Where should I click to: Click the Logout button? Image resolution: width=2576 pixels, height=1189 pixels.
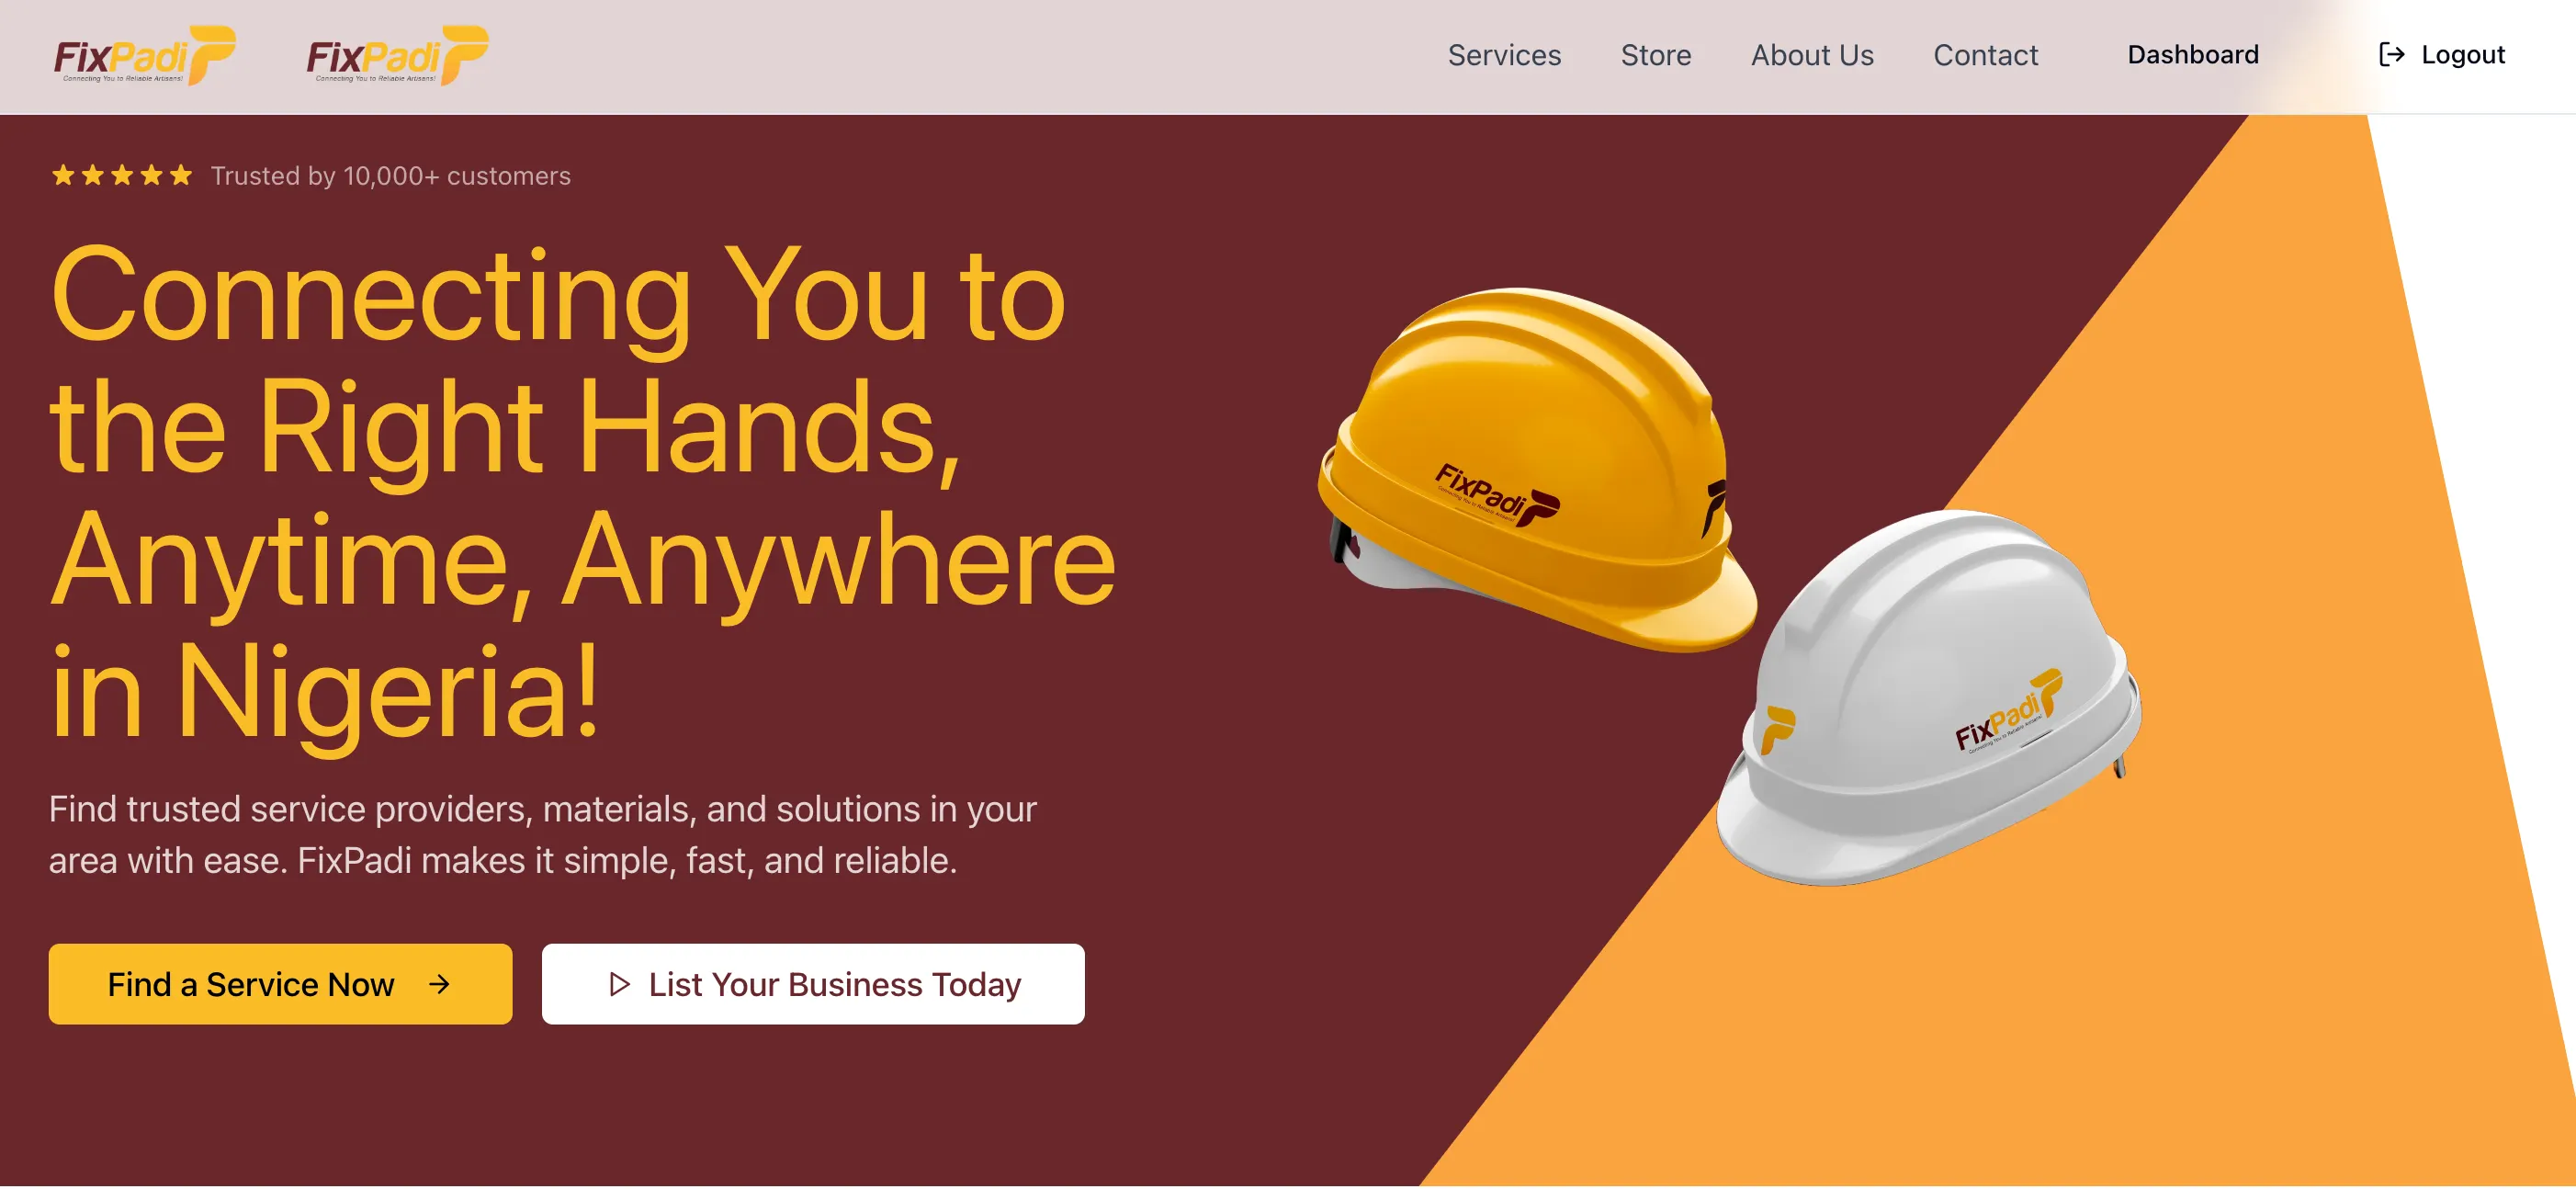2441,55
